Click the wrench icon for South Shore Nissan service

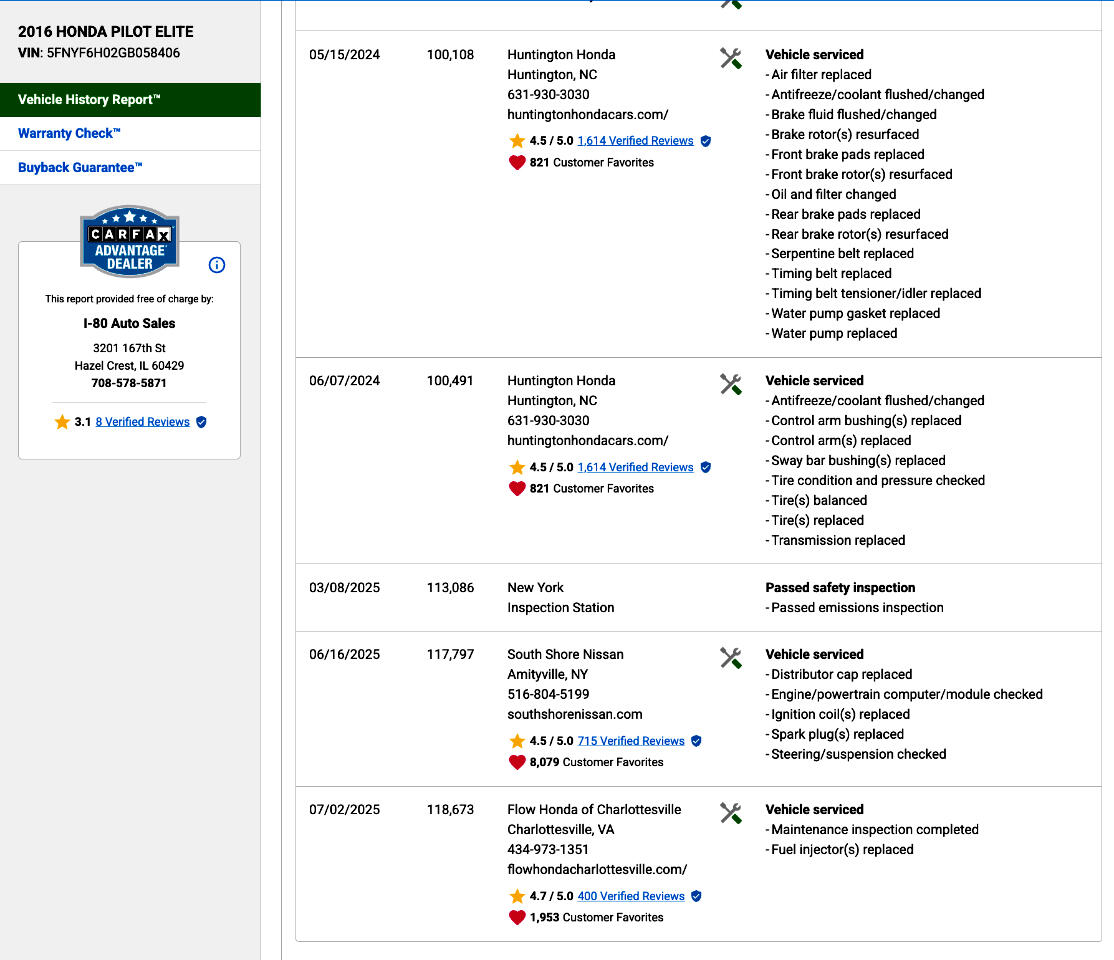(731, 658)
